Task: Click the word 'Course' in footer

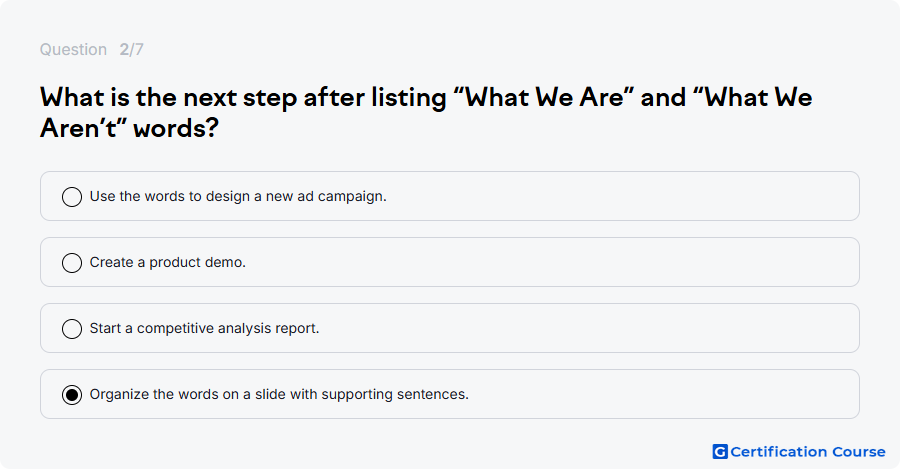Action: (859, 452)
